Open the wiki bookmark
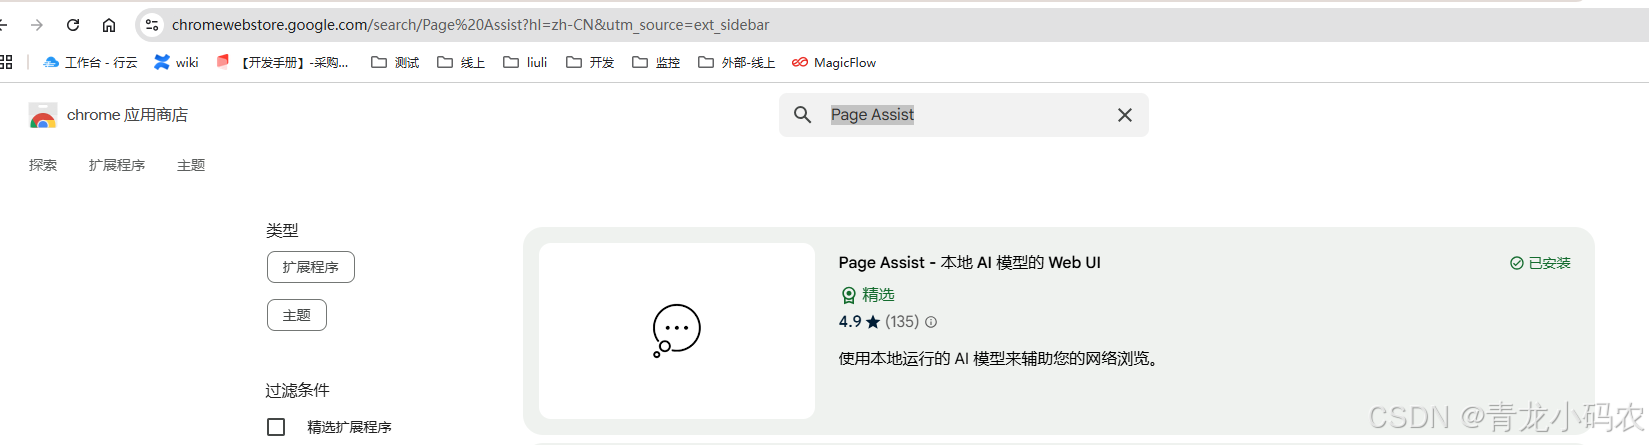The image size is (1649, 445). 176,62
